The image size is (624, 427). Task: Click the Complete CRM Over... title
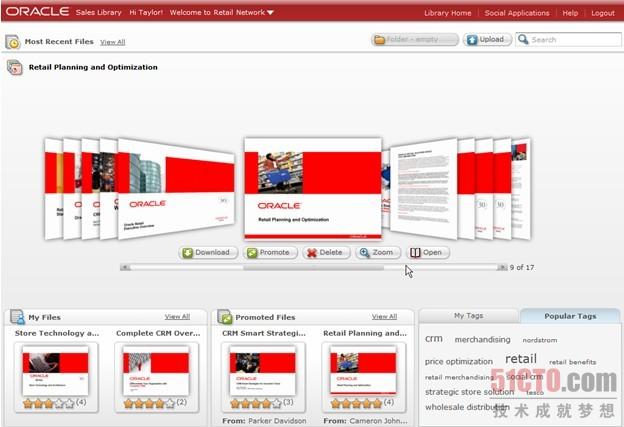coord(158,333)
